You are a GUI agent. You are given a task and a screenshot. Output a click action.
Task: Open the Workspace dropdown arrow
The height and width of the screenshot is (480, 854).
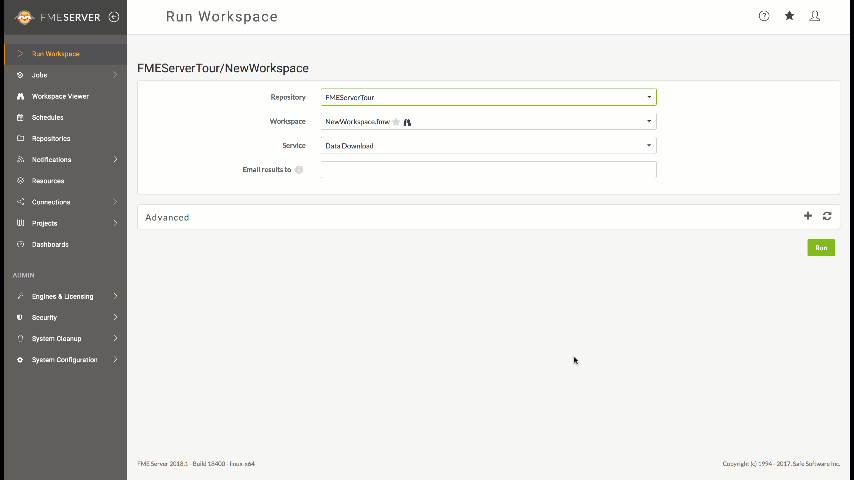click(x=649, y=121)
